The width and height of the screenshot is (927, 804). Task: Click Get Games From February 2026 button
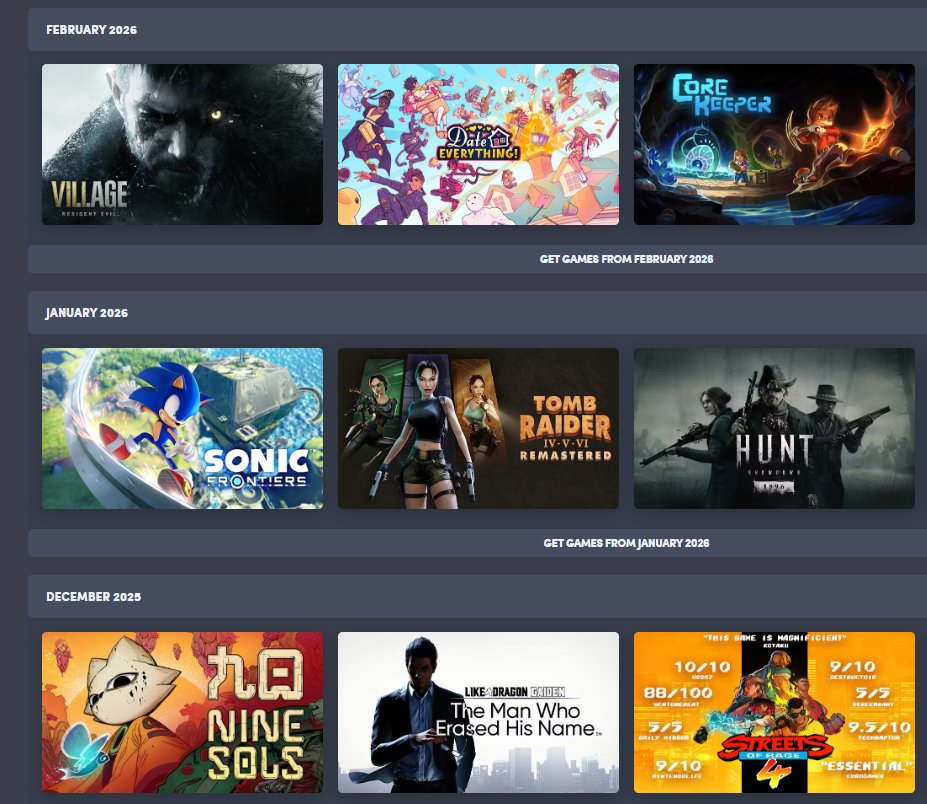point(626,259)
